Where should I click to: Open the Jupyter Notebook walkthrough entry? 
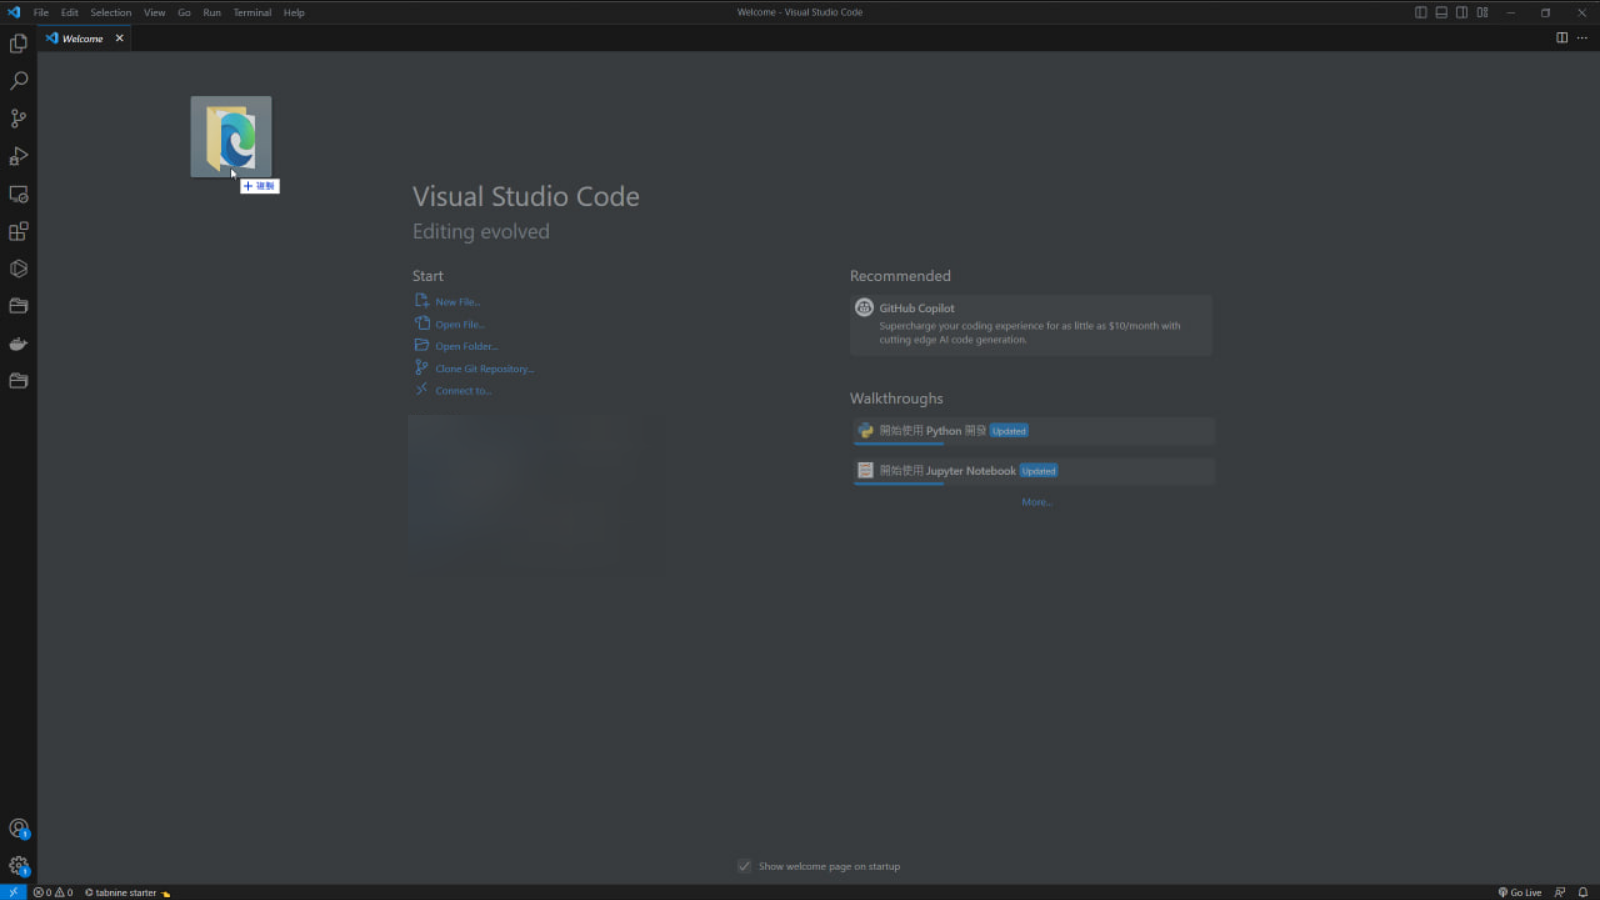point(1033,471)
